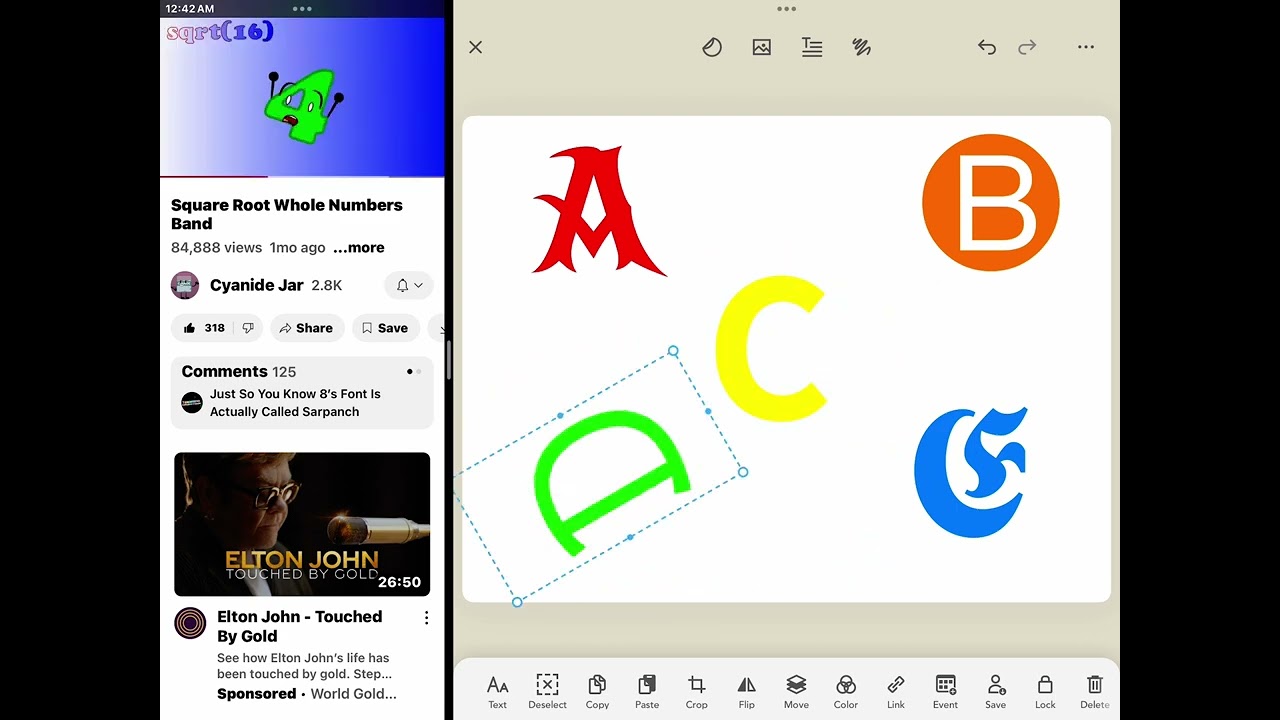Open the Cyanide Jar channel name
The height and width of the screenshot is (720, 1280).
pos(257,285)
